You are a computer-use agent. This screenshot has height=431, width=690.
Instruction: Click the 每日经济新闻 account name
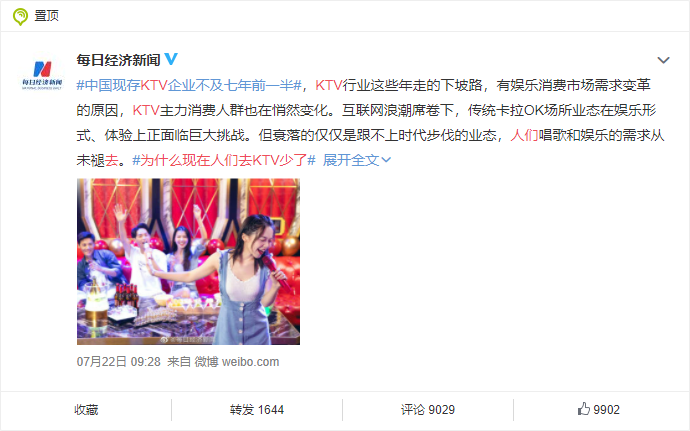118,60
